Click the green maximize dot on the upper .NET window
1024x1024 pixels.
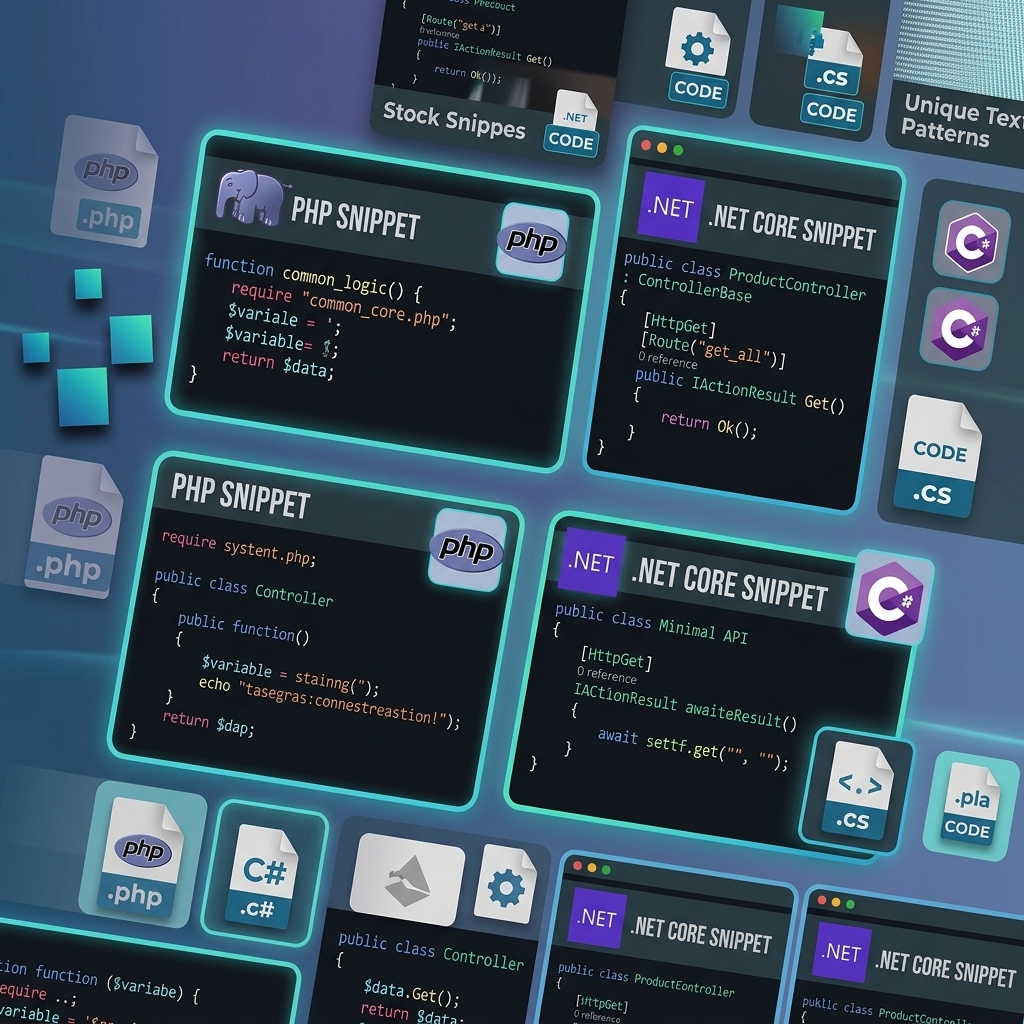678,150
